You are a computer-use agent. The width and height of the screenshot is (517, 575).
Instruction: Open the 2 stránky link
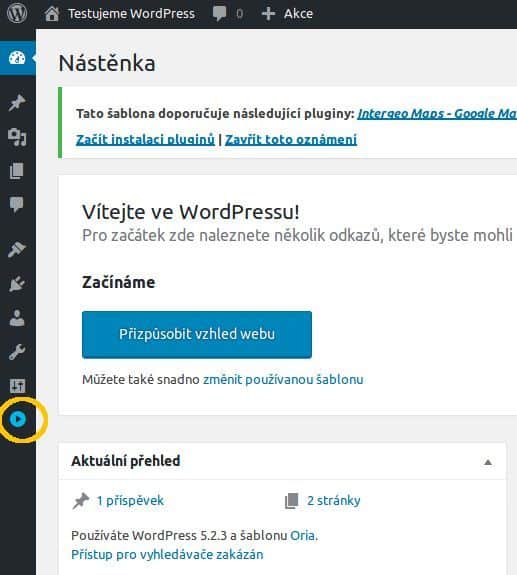334,501
